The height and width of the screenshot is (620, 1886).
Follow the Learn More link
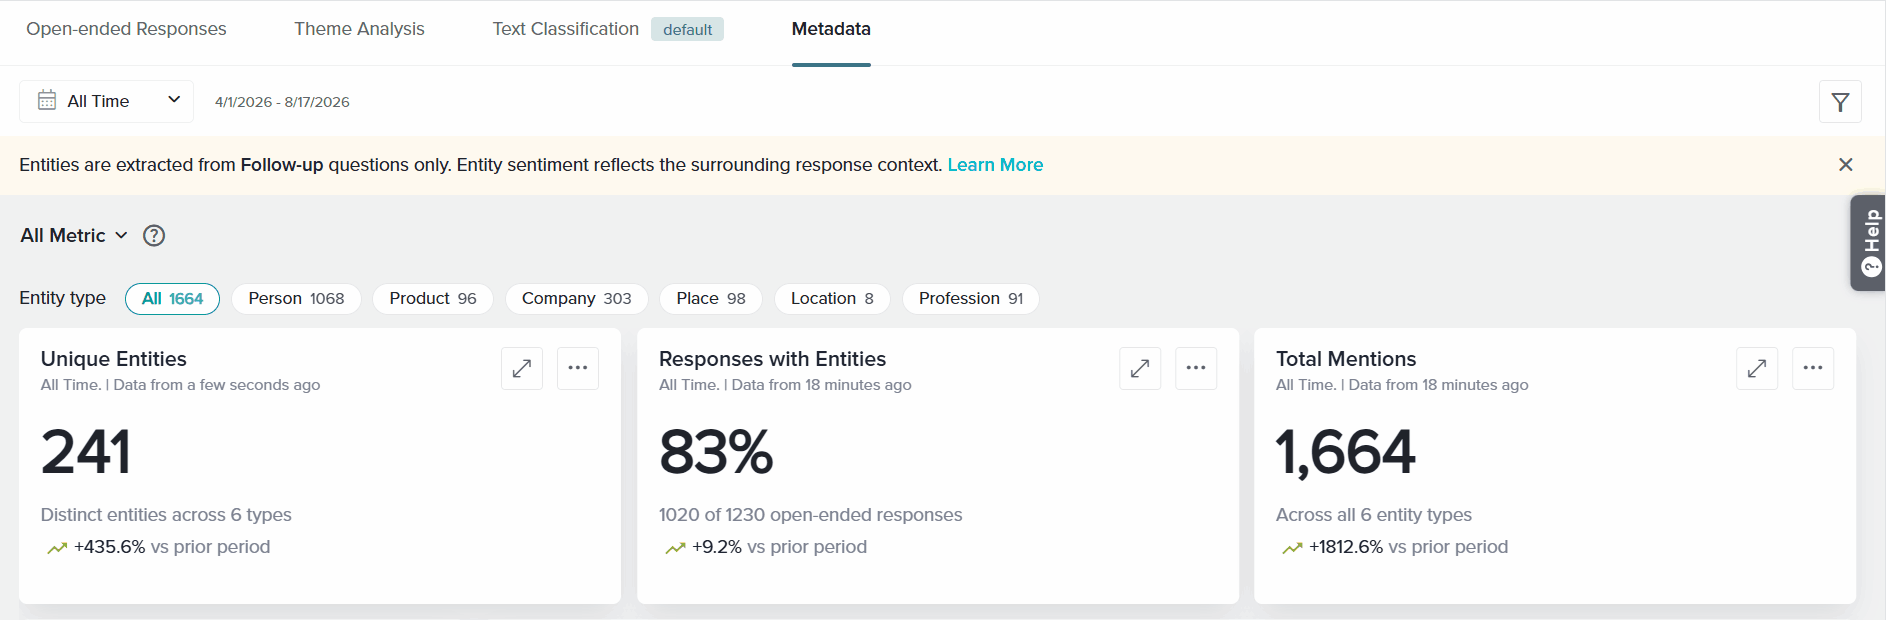(995, 165)
